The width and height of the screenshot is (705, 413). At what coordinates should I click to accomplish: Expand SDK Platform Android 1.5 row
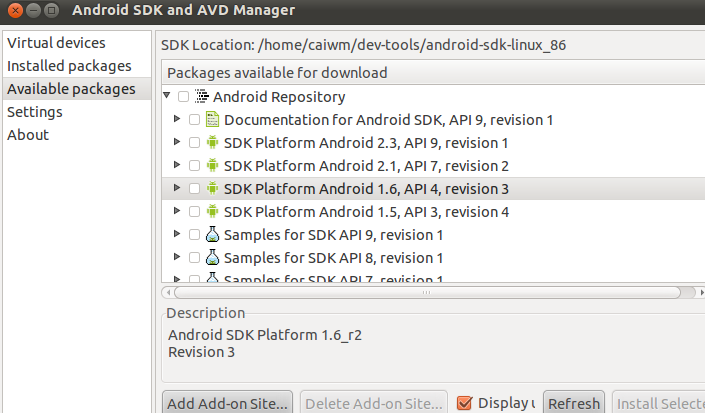[177, 210]
